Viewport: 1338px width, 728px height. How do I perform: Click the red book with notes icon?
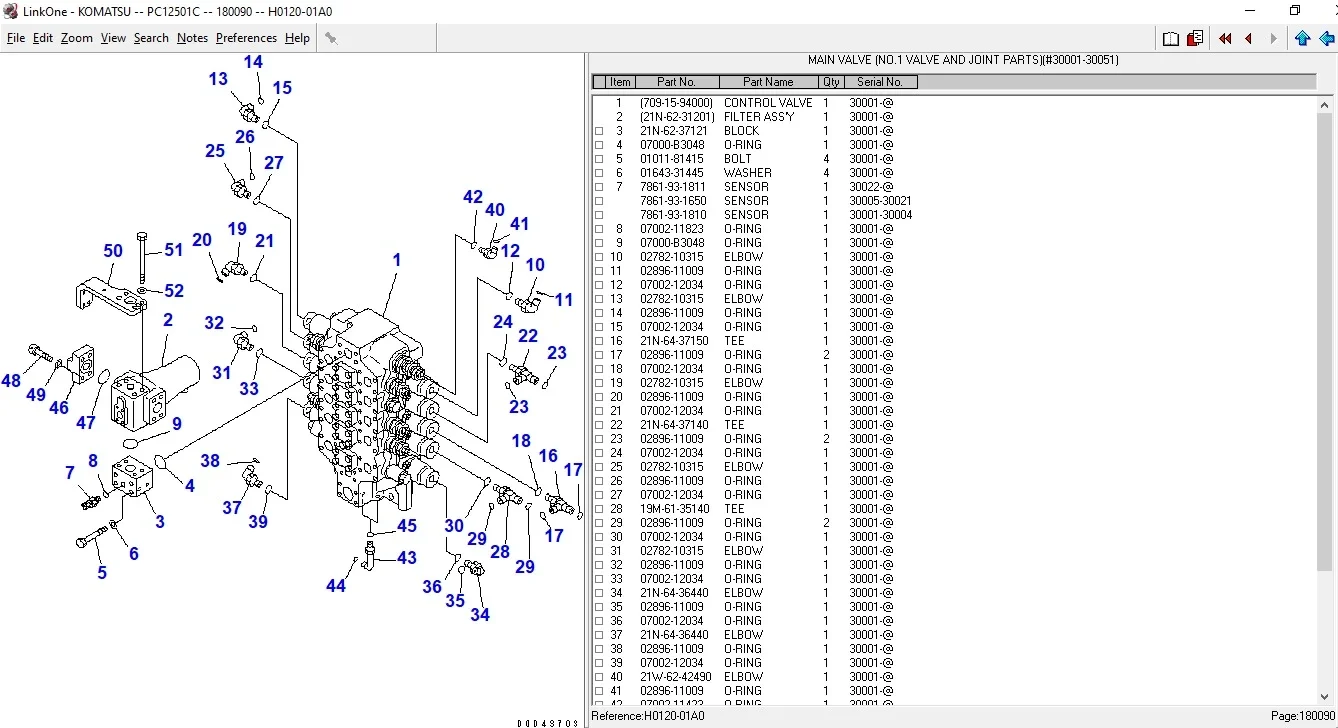point(1195,39)
